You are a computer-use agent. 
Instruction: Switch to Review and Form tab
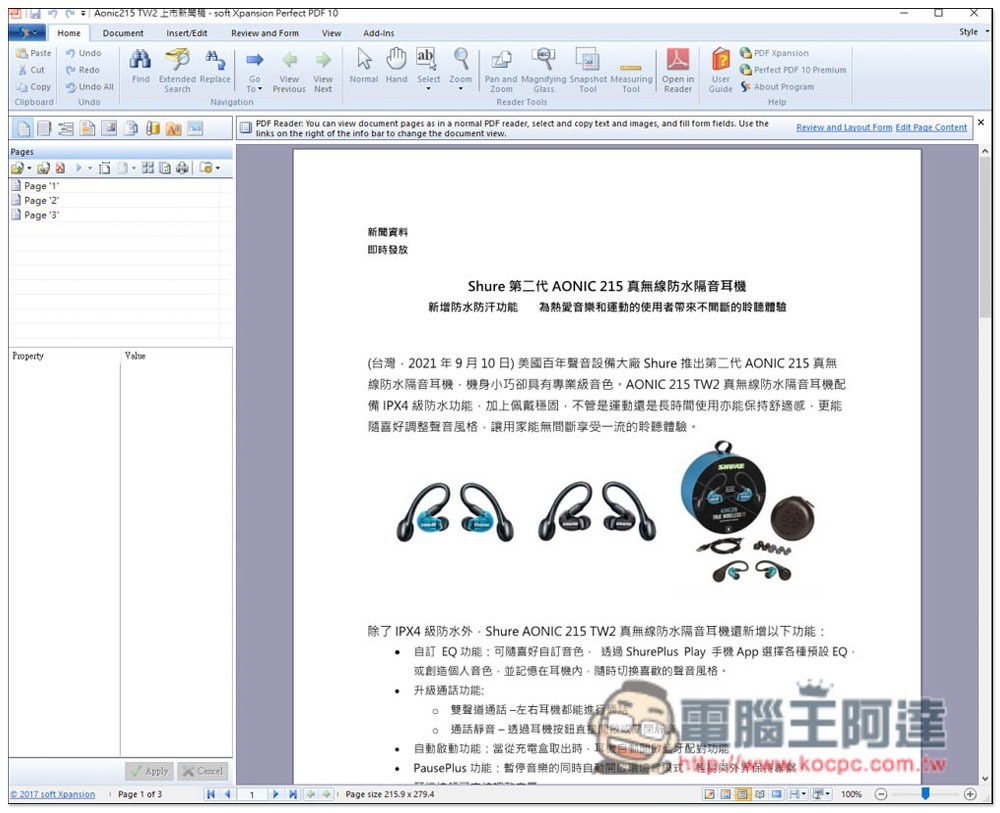(x=265, y=33)
